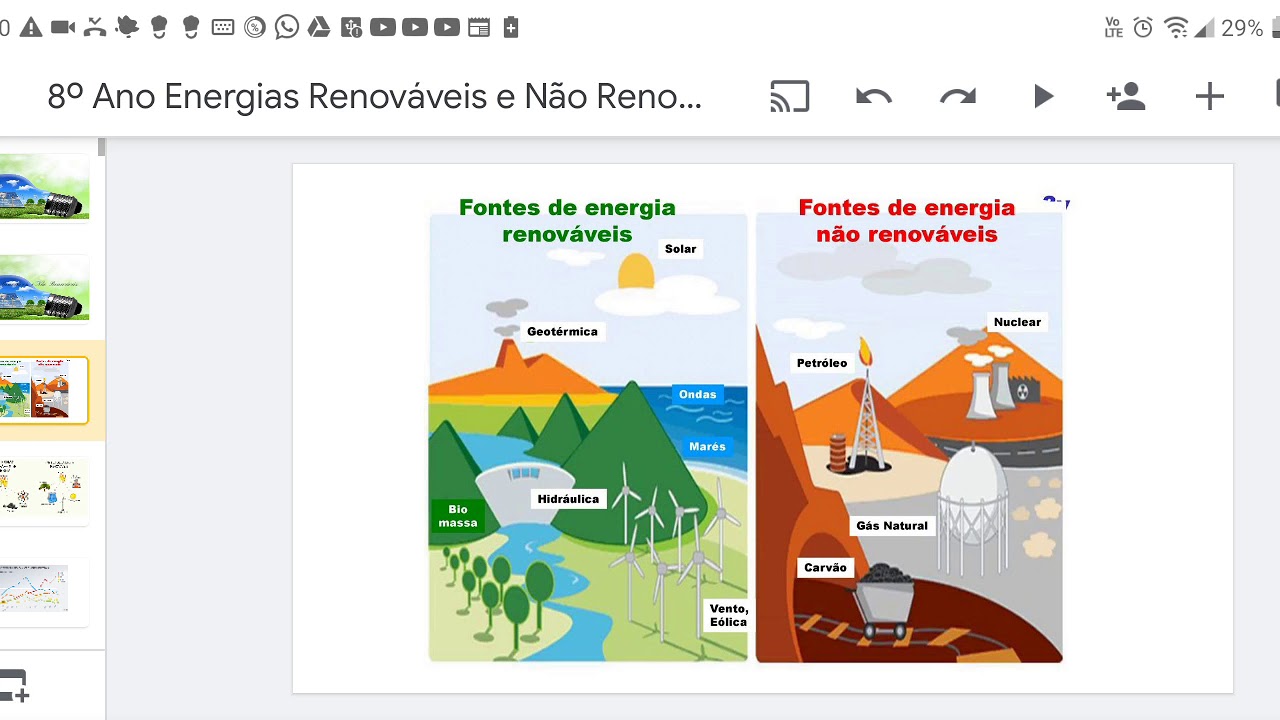Tap the calendar notification icon
Screen dimensions: 1280x720
pyautogui.click(x=479, y=27)
